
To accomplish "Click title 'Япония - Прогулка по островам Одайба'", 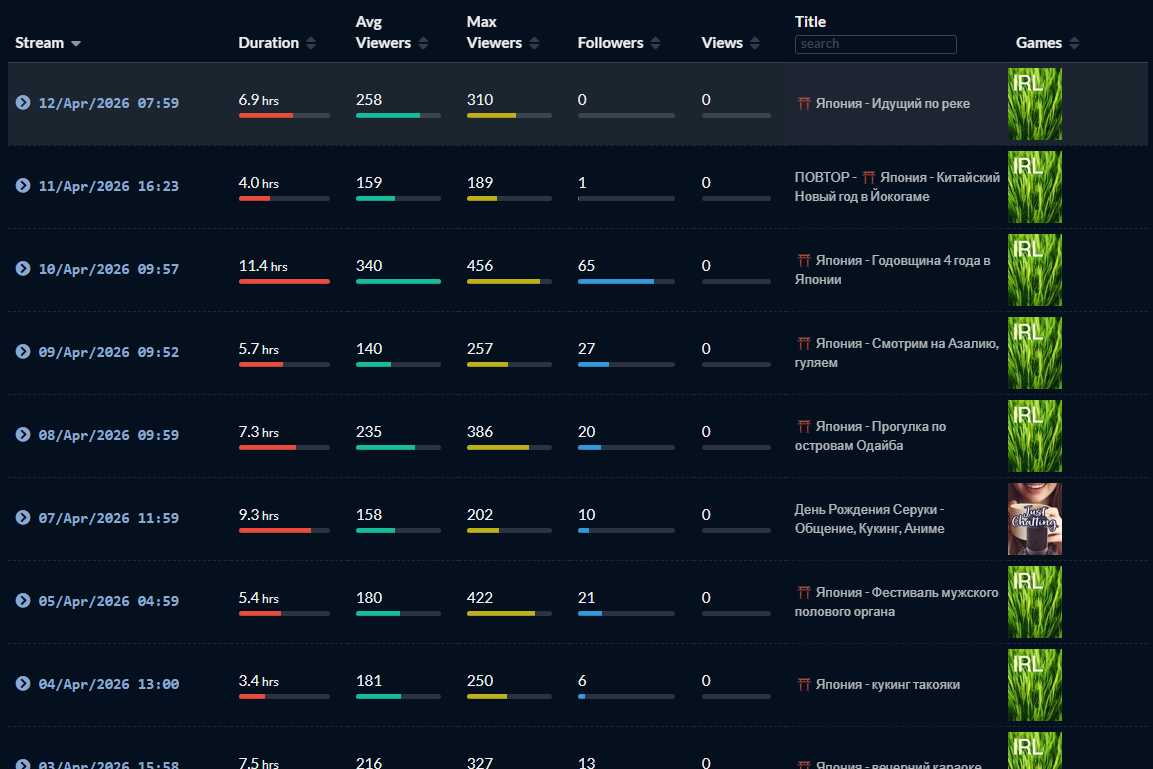I will 871,436.
